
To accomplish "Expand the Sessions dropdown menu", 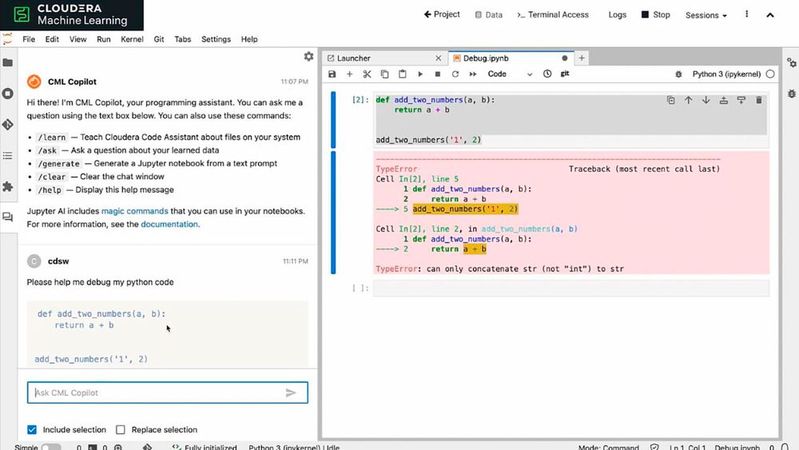I will 706,15.
